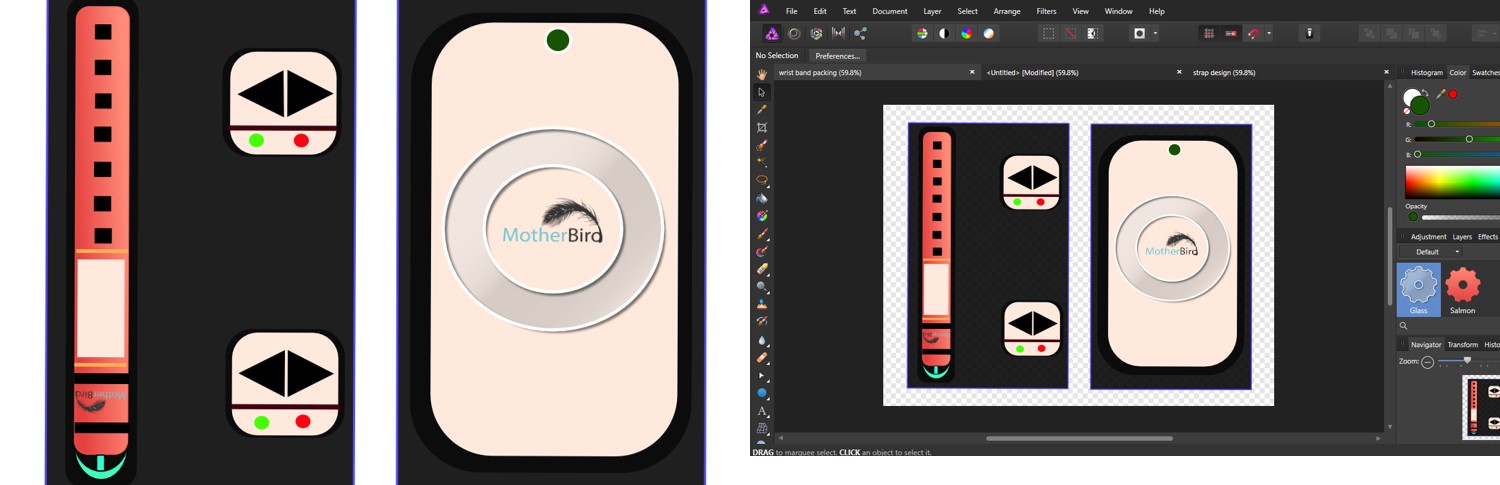Click the color spectrum gradient box

[x=1452, y=181]
